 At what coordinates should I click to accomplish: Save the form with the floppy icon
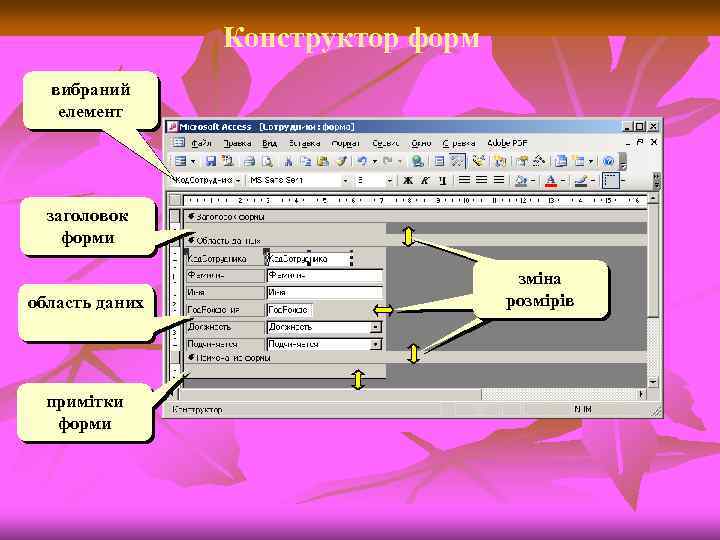click(211, 161)
